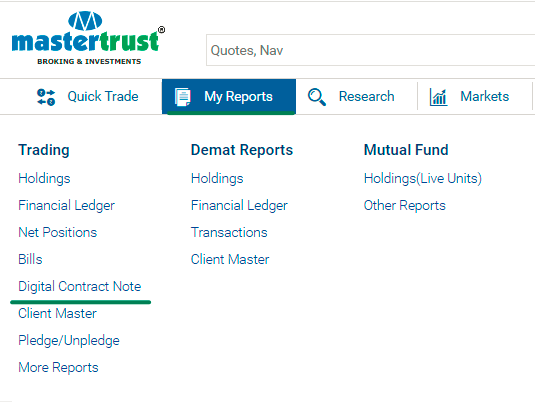Open the Quick Trade tab
This screenshot has height=402, width=535.
88,97
